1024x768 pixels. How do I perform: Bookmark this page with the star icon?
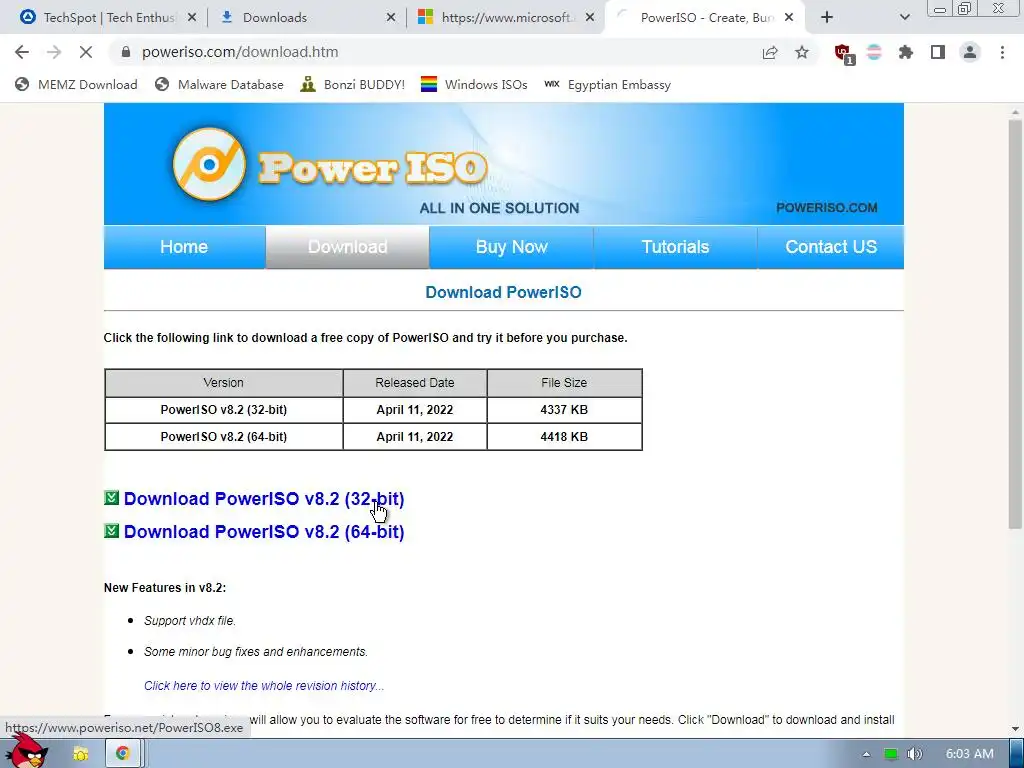tap(802, 52)
